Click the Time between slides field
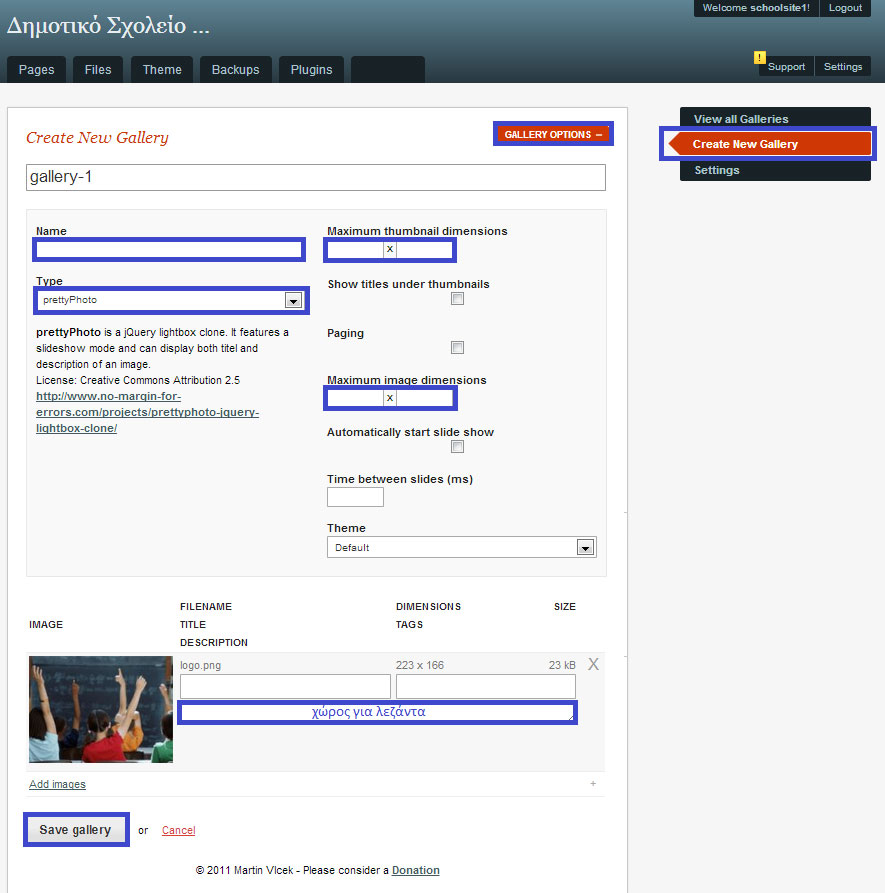This screenshot has width=885, height=893. pyautogui.click(x=355, y=497)
